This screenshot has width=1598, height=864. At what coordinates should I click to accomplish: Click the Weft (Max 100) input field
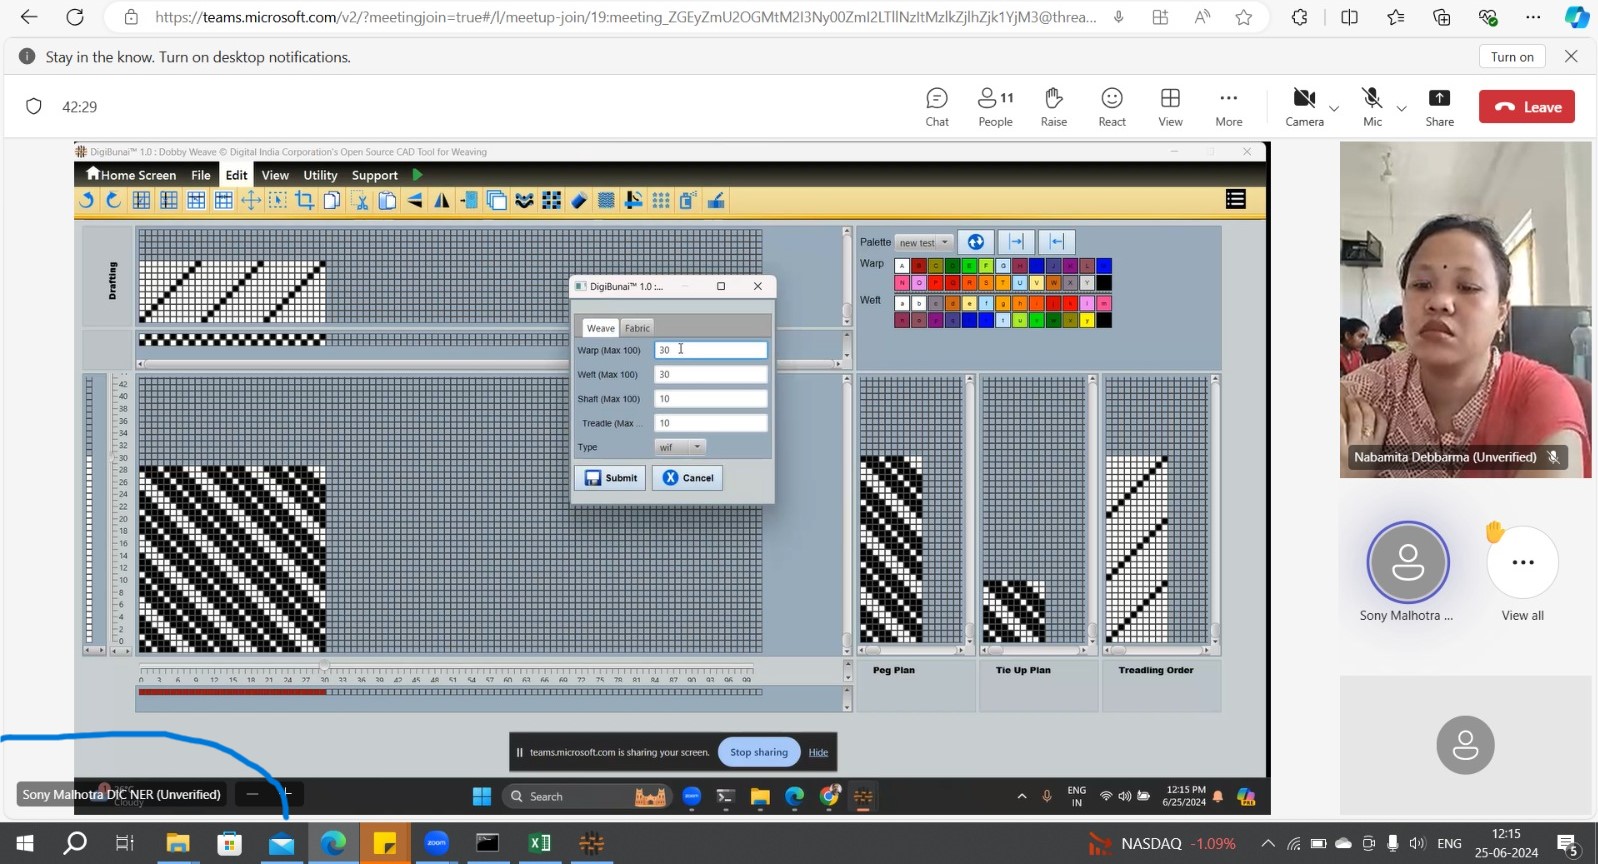[x=711, y=374]
